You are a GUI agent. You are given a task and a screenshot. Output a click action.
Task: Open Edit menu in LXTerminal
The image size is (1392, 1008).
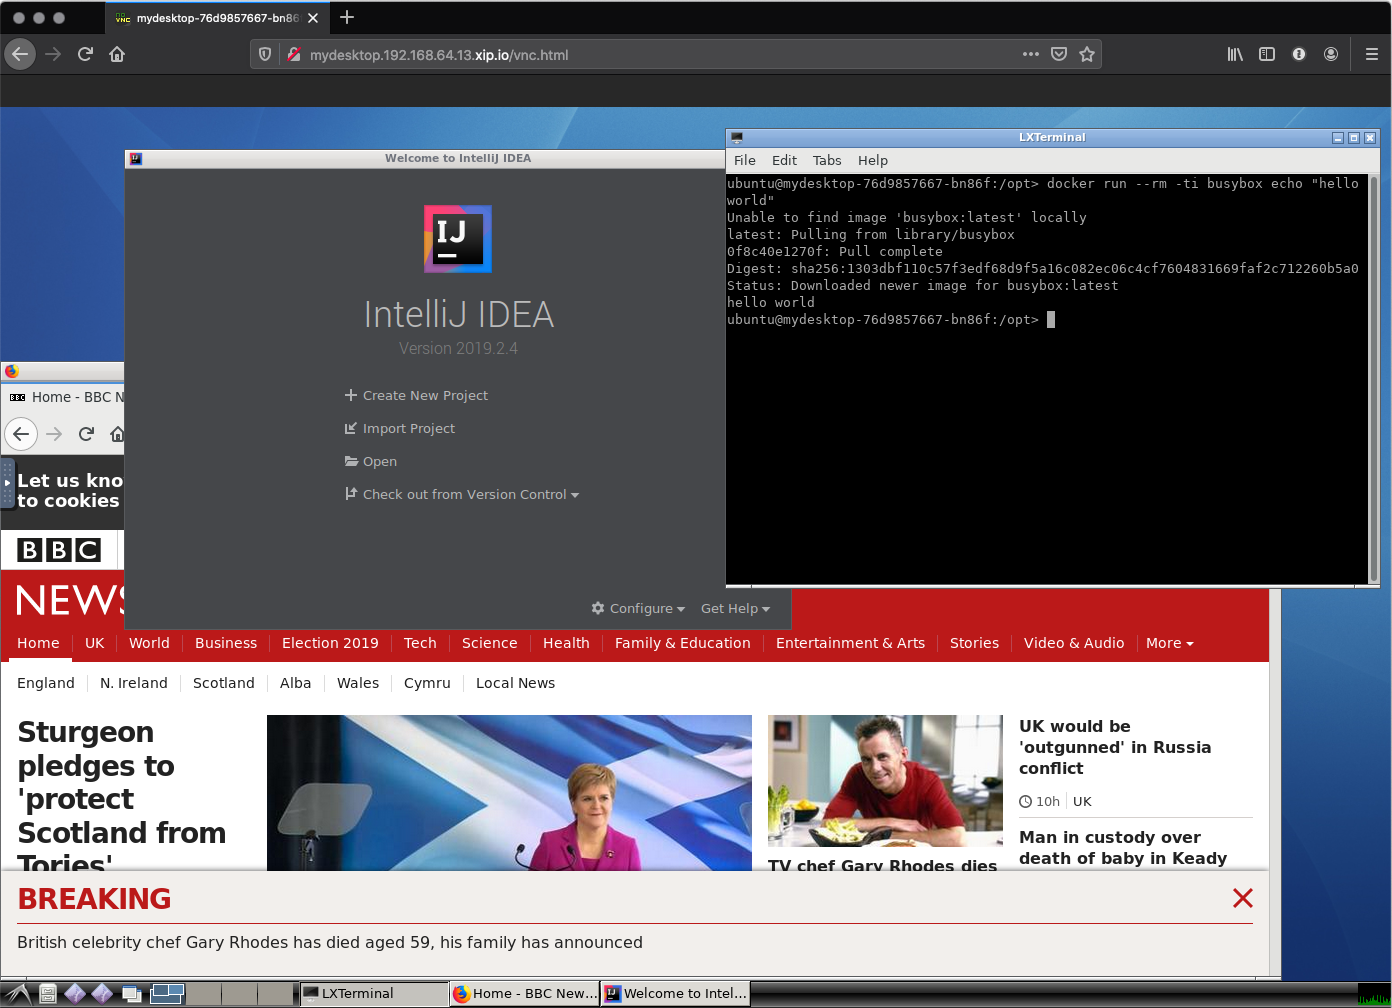coord(784,160)
